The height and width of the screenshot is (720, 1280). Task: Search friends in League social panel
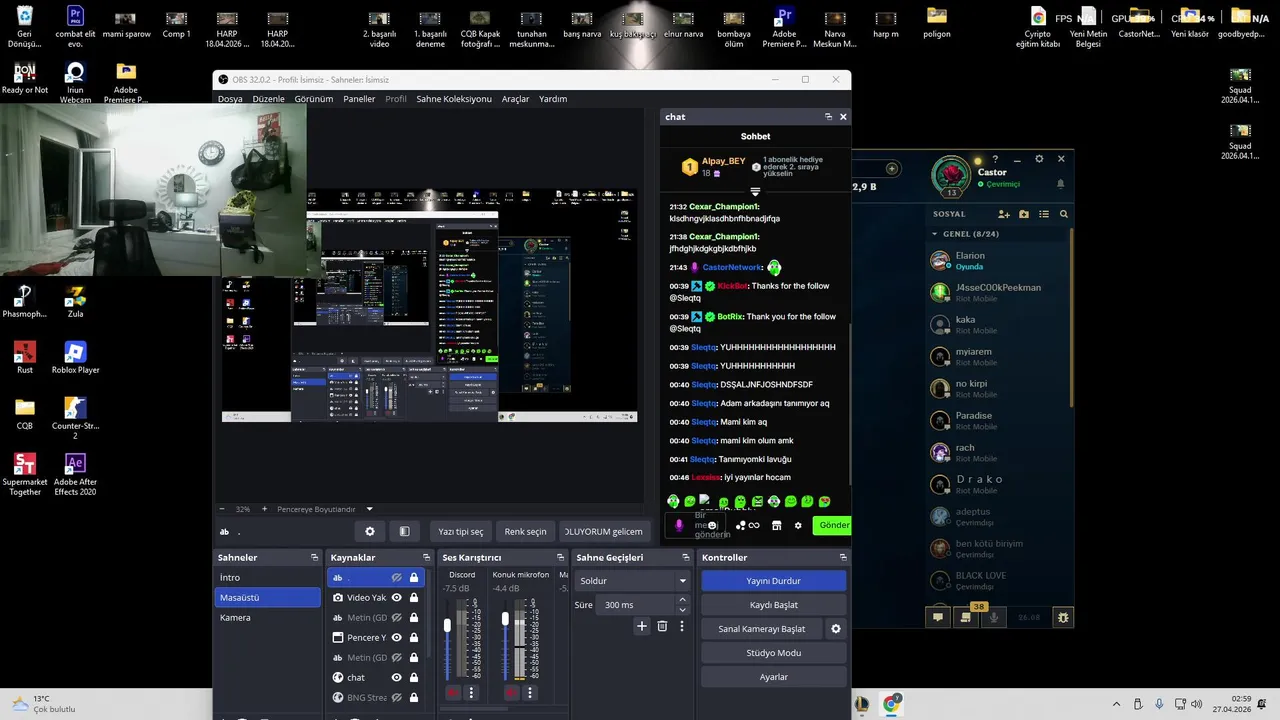(1064, 214)
